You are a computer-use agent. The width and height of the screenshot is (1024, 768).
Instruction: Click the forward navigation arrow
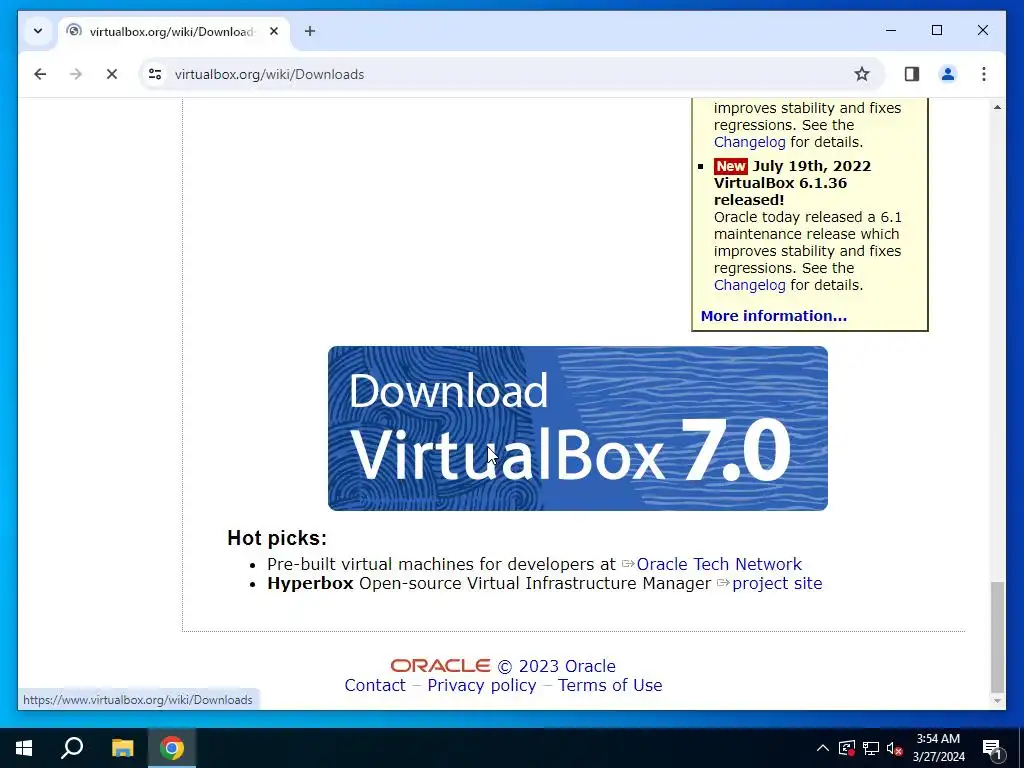tap(76, 74)
